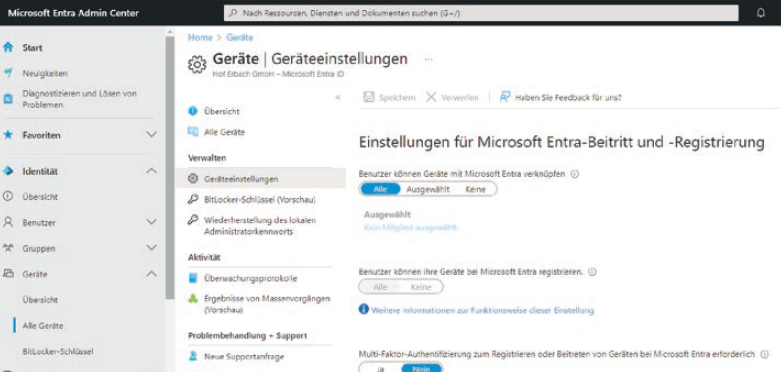Click Speichern button
Viewport: 781px width, 372px height.
(390, 97)
